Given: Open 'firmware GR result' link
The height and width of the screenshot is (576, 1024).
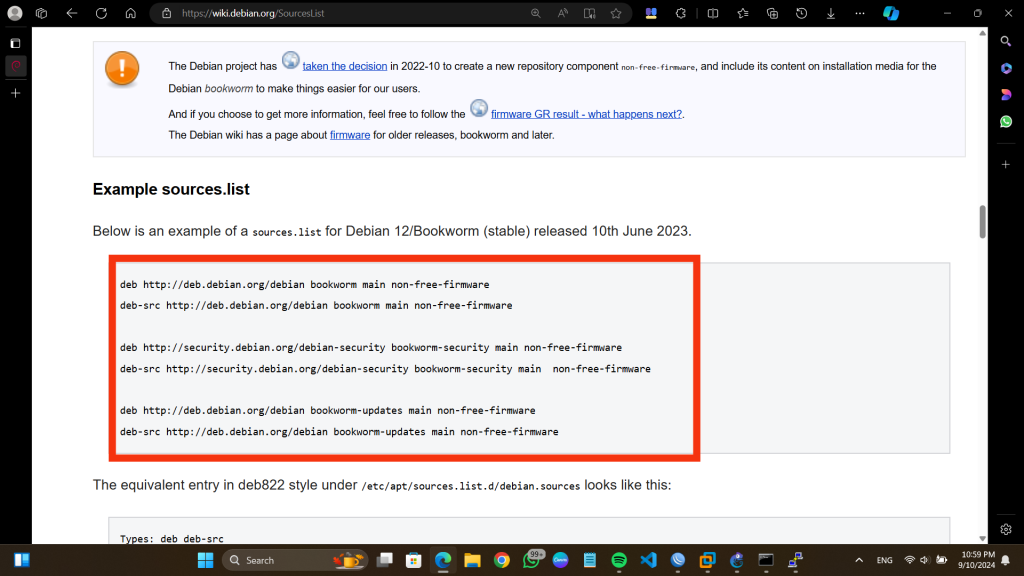Looking at the screenshot, I should pyautogui.click(x=586, y=114).
